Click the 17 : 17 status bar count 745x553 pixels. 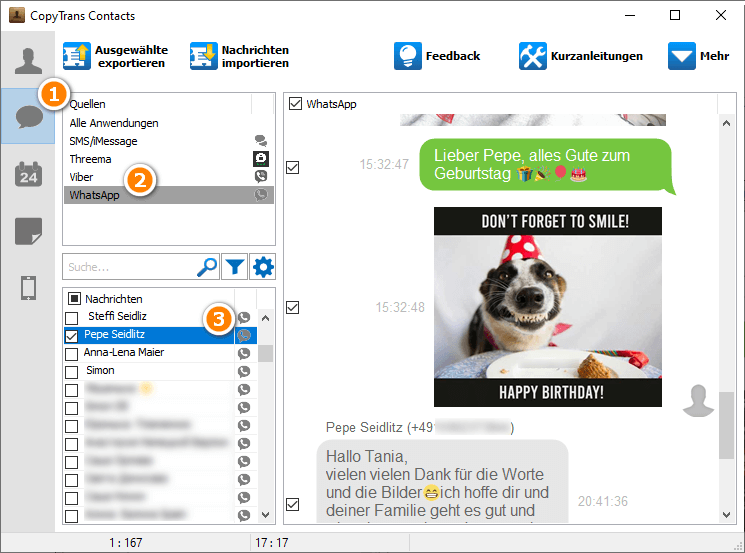click(272, 543)
